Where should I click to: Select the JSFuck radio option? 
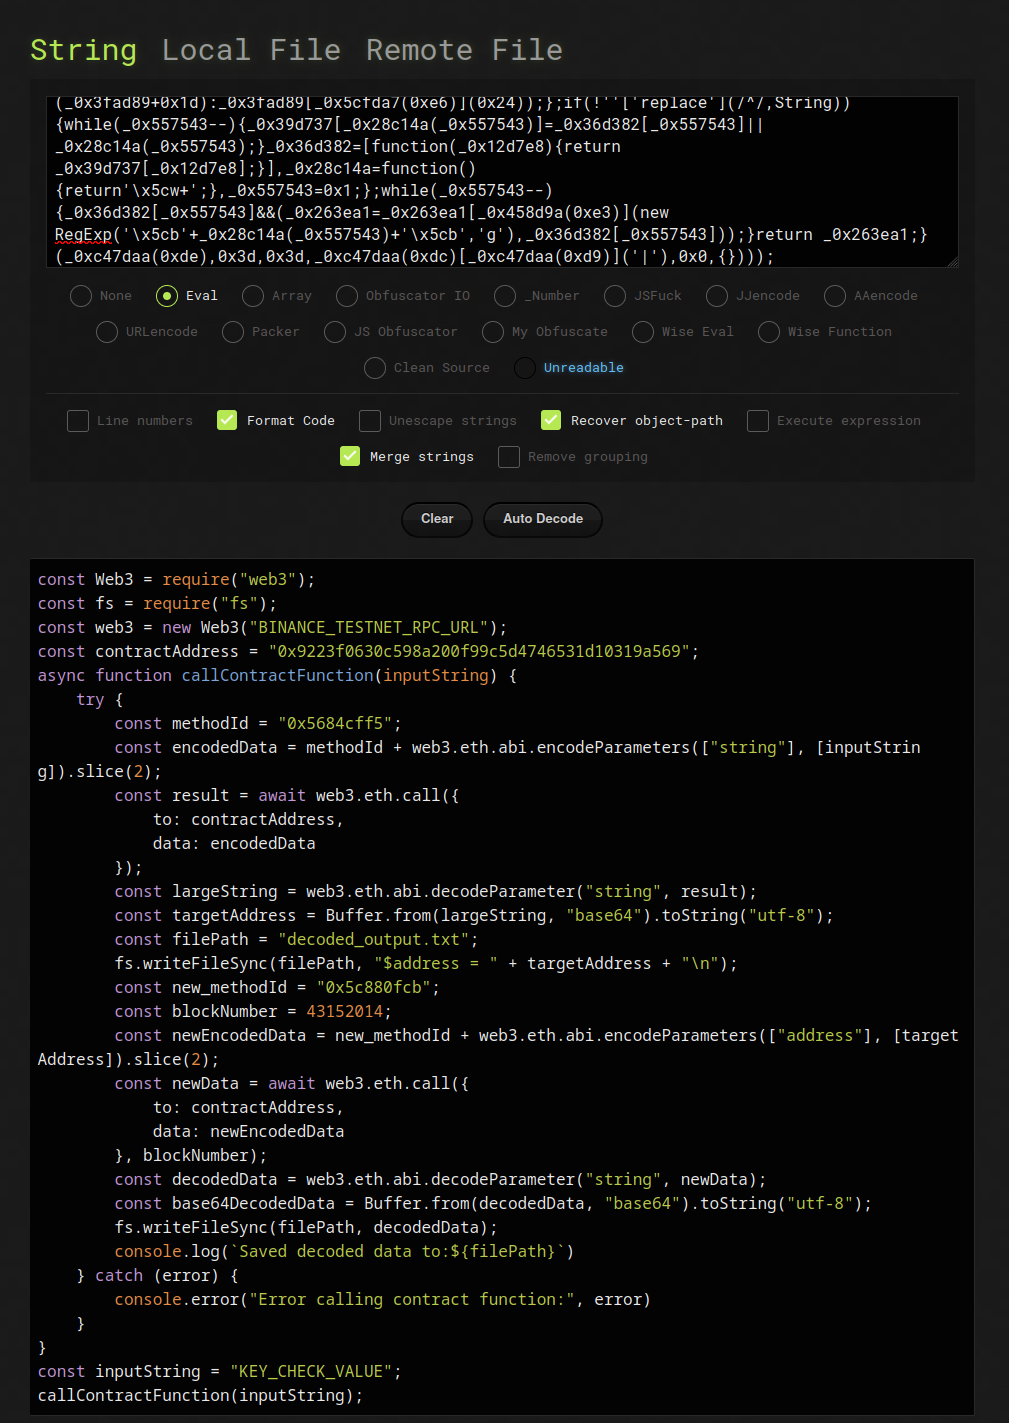tap(615, 296)
